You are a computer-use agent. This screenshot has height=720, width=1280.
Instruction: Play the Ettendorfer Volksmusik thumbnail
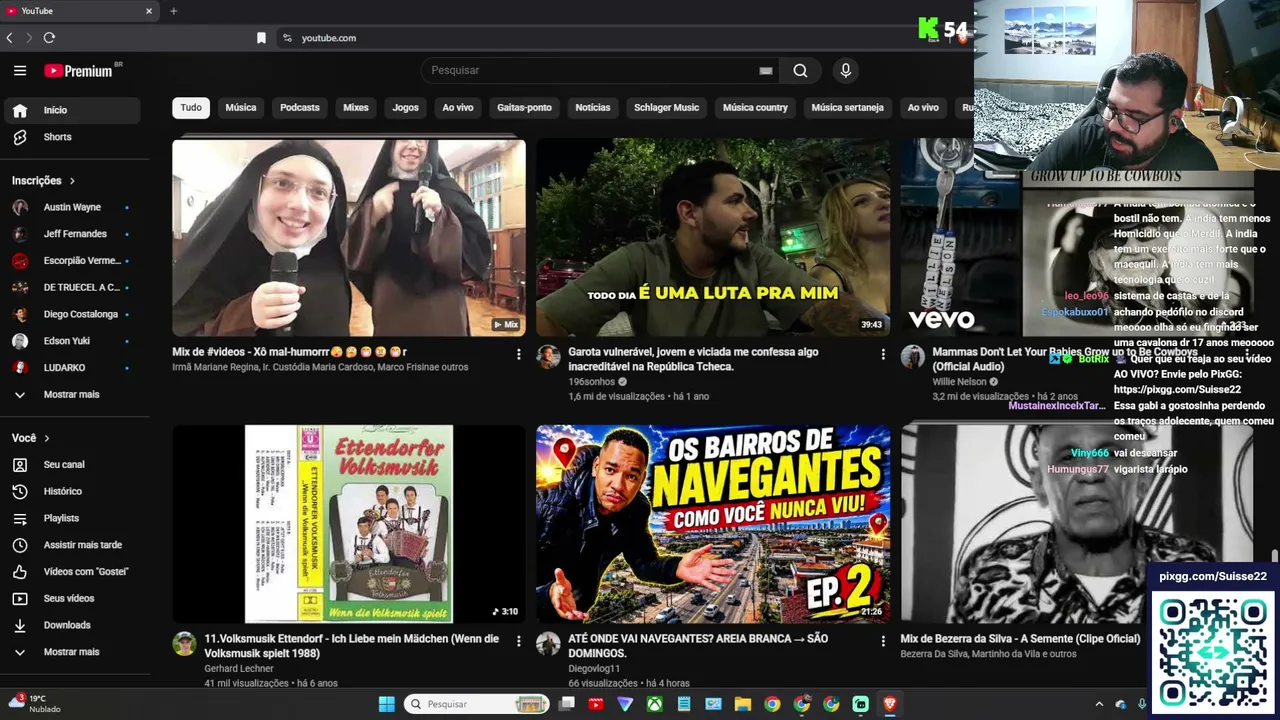pos(349,524)
